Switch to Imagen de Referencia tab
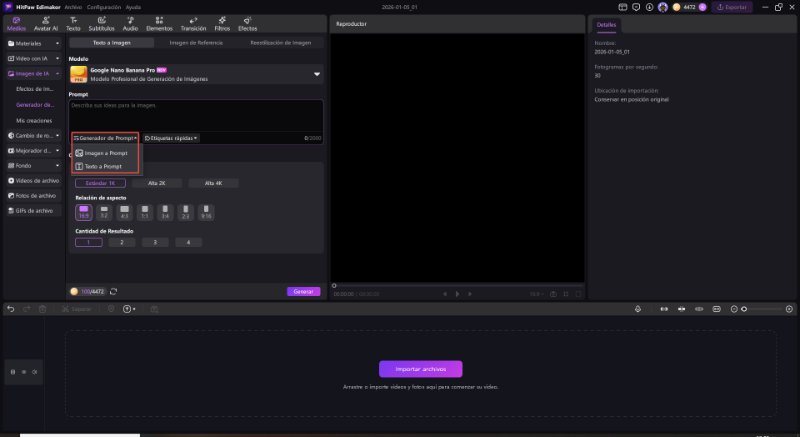 pyautogui.click(x=195, y=43)
